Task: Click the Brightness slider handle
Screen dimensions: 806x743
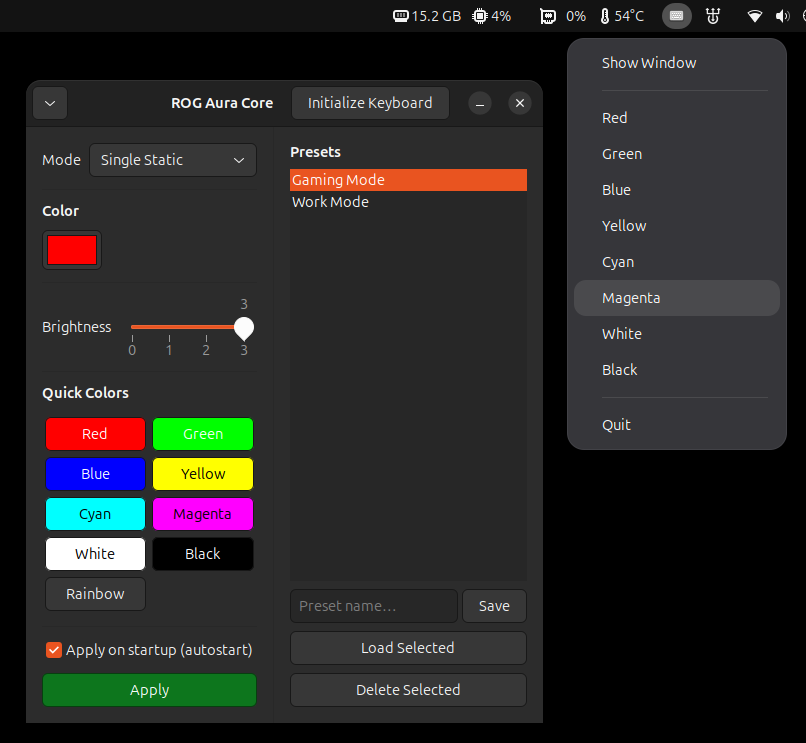Action: click(244, 328)
